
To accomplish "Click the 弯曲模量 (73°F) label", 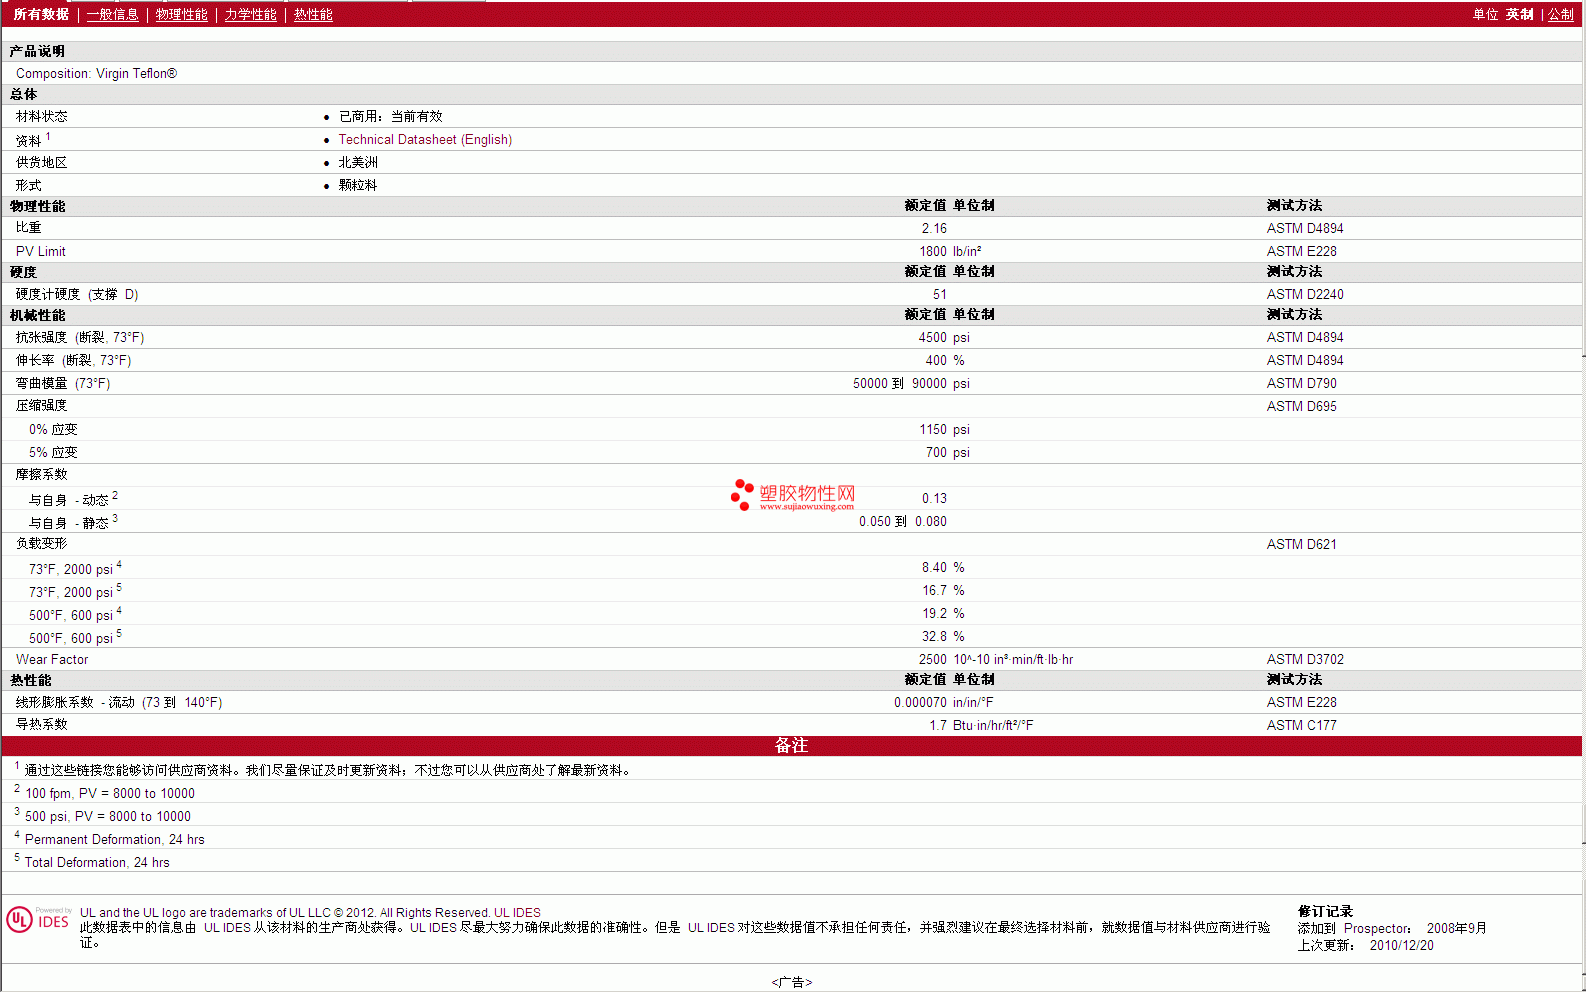I will click(x=63, y=384).
